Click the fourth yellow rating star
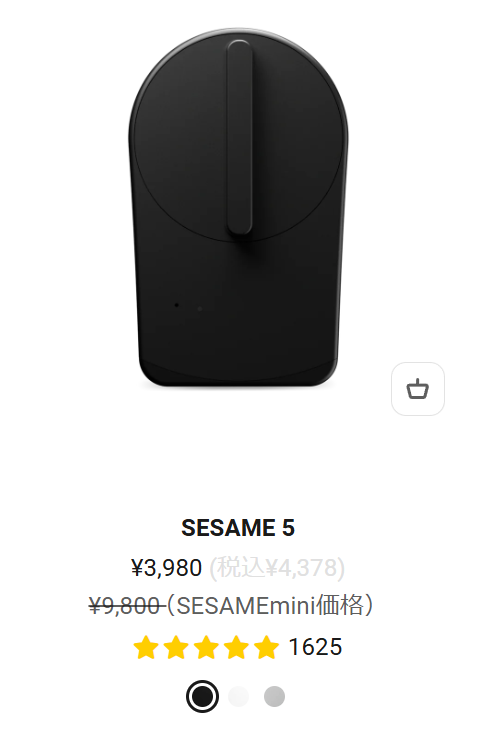498x734 pixels. 236,647
